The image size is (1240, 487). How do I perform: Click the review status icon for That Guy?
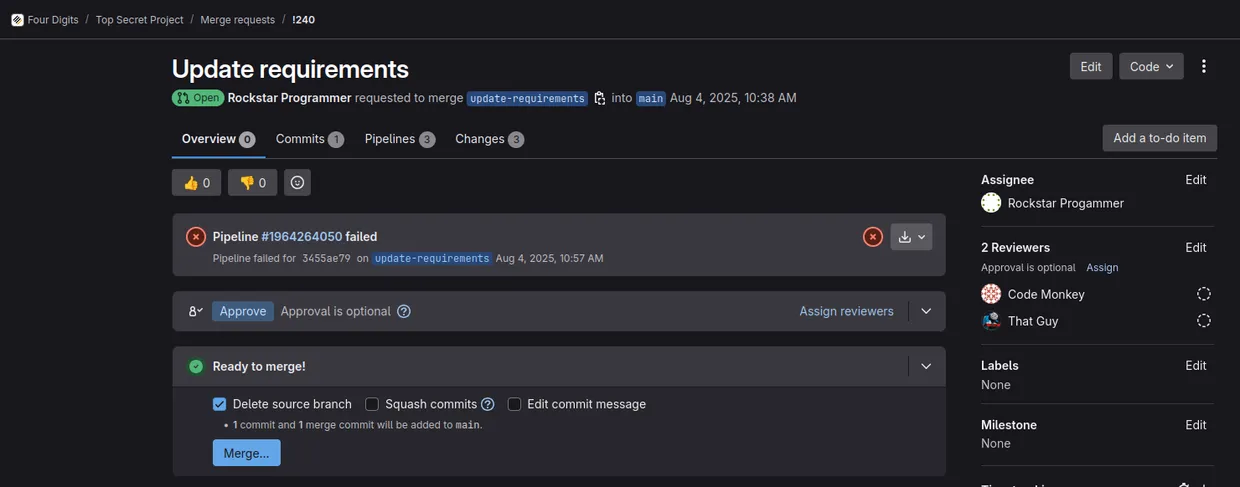click(1204, 321)
